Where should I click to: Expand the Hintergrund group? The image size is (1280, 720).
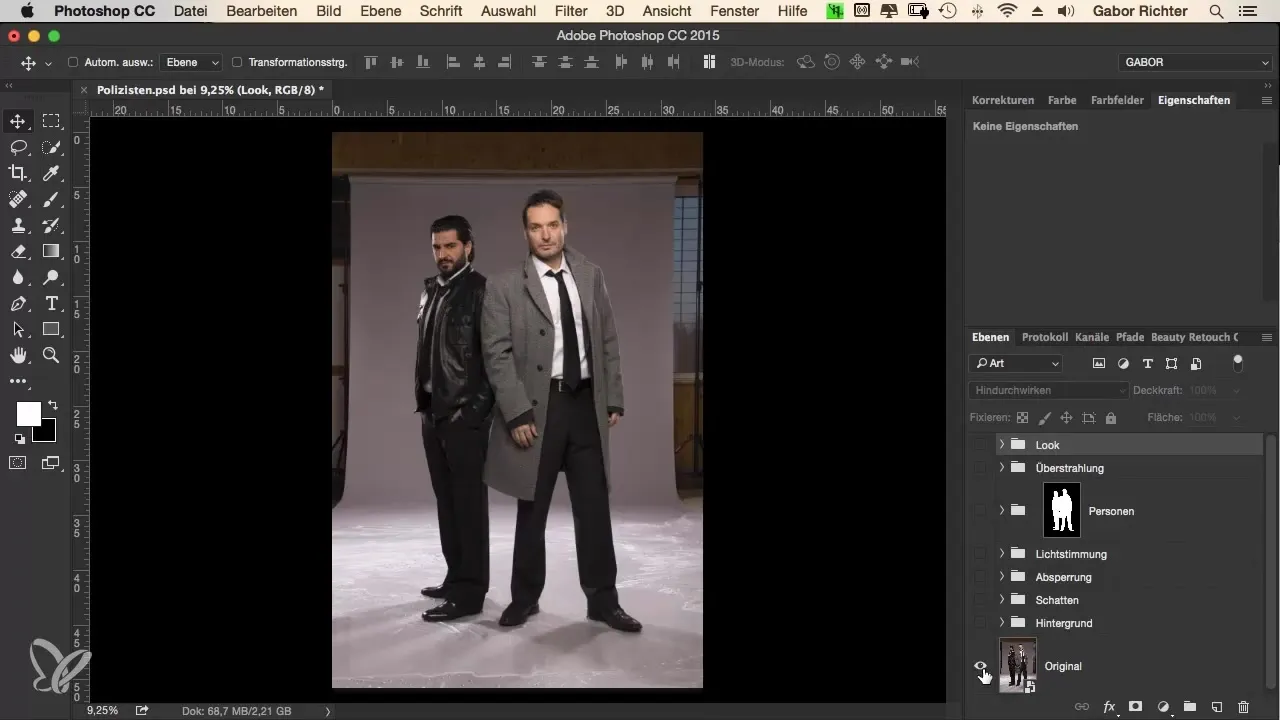click(1001, 622)
